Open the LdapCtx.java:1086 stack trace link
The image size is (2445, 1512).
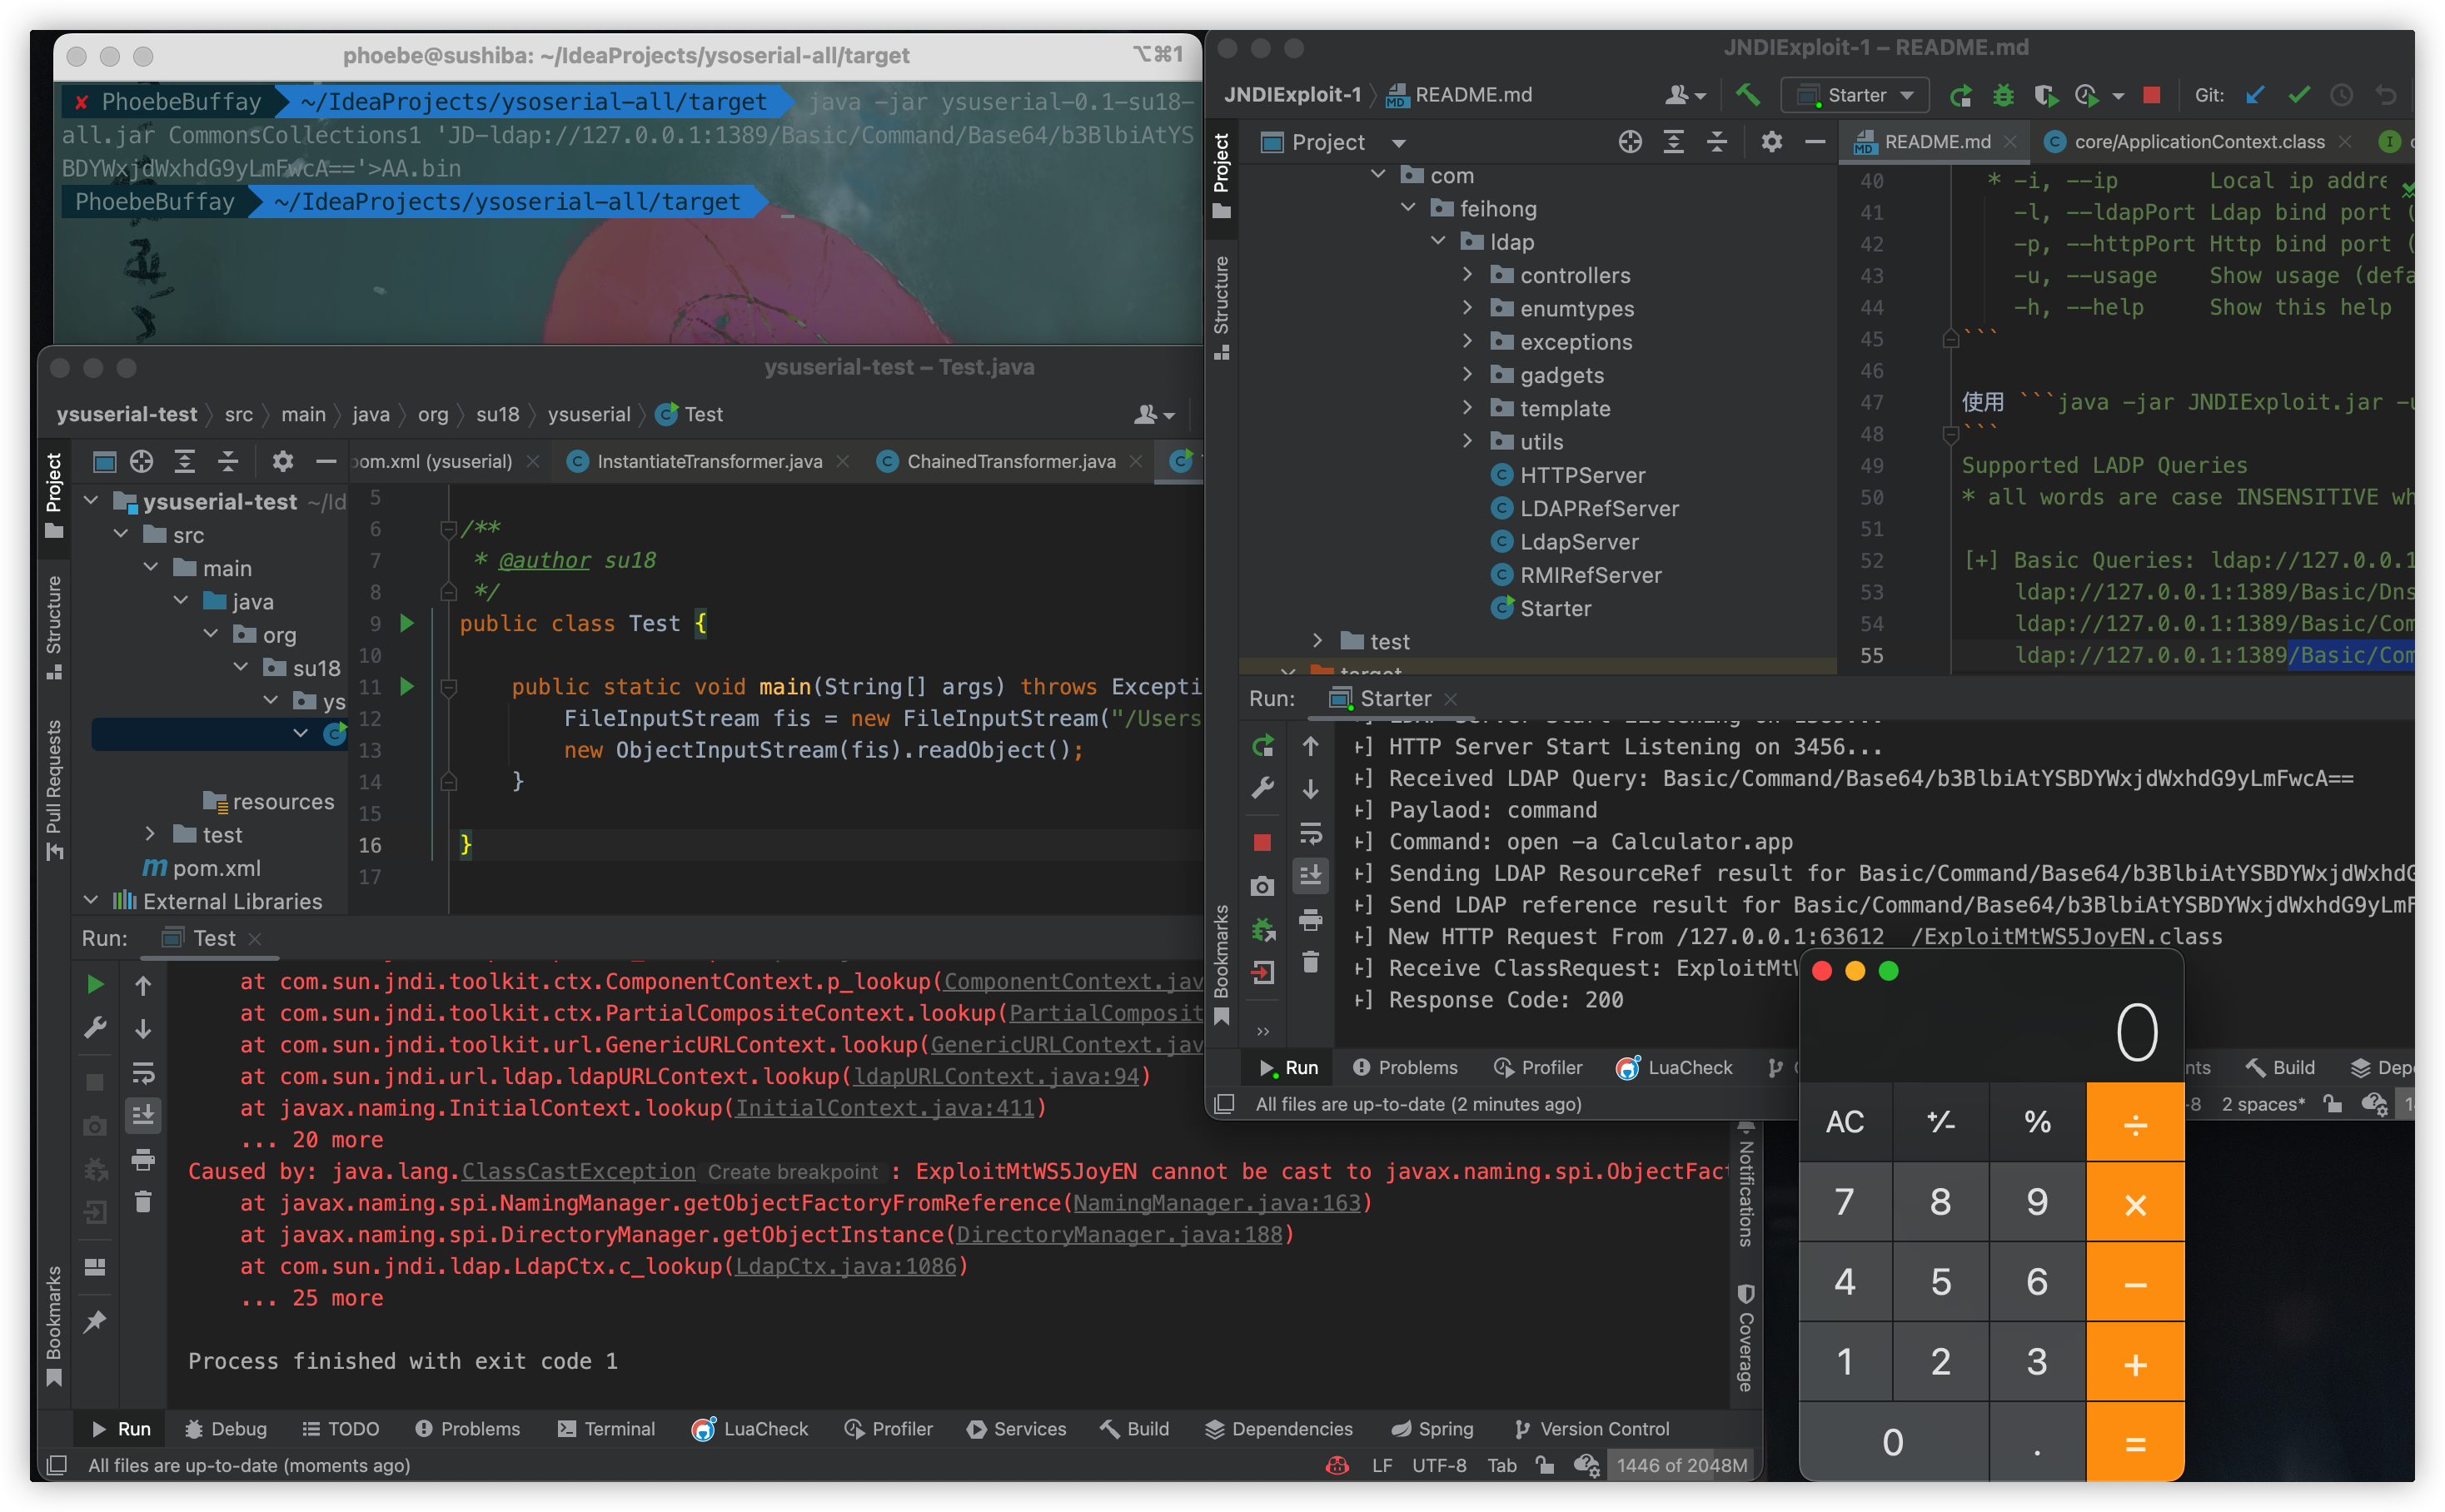coord(846,1266)
